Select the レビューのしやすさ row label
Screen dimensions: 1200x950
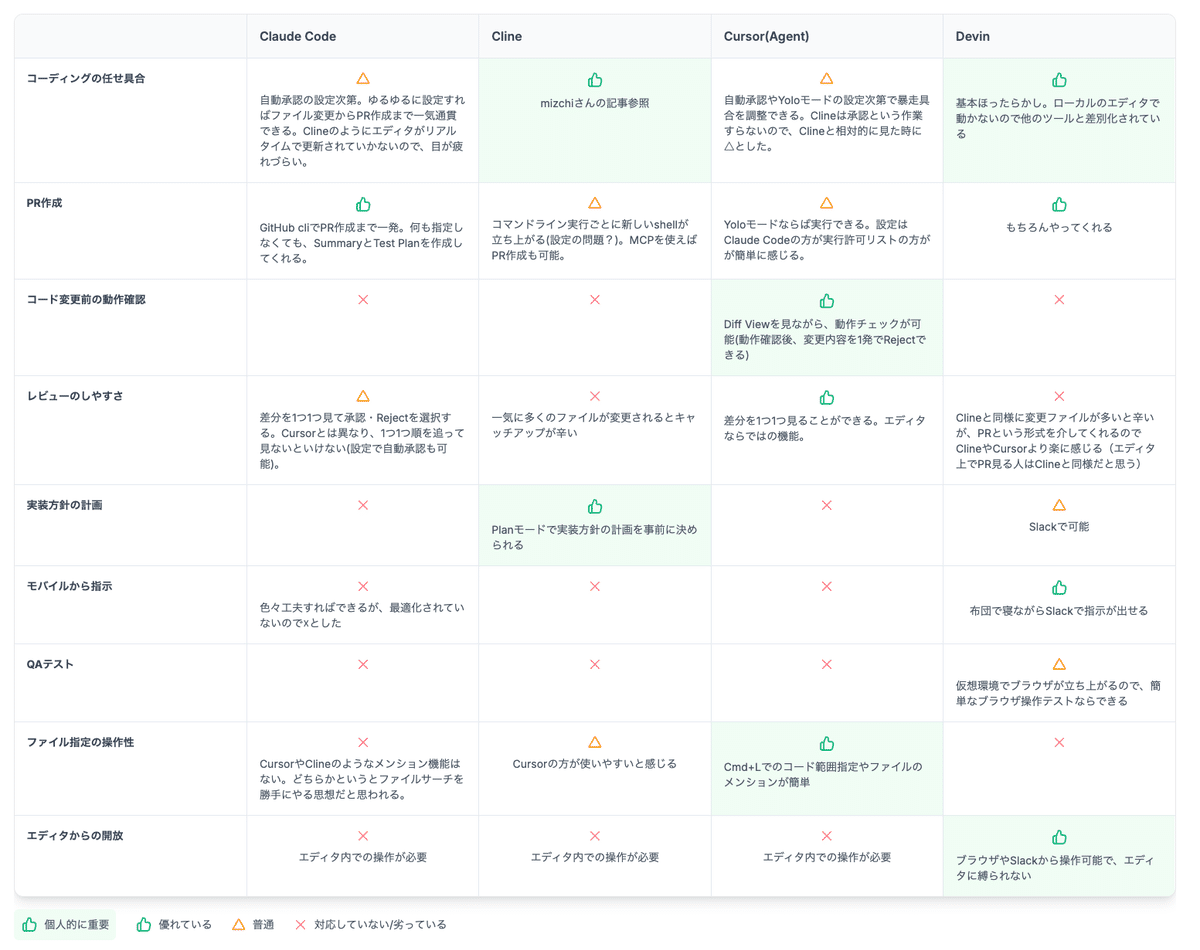click(x=73, y=395)
